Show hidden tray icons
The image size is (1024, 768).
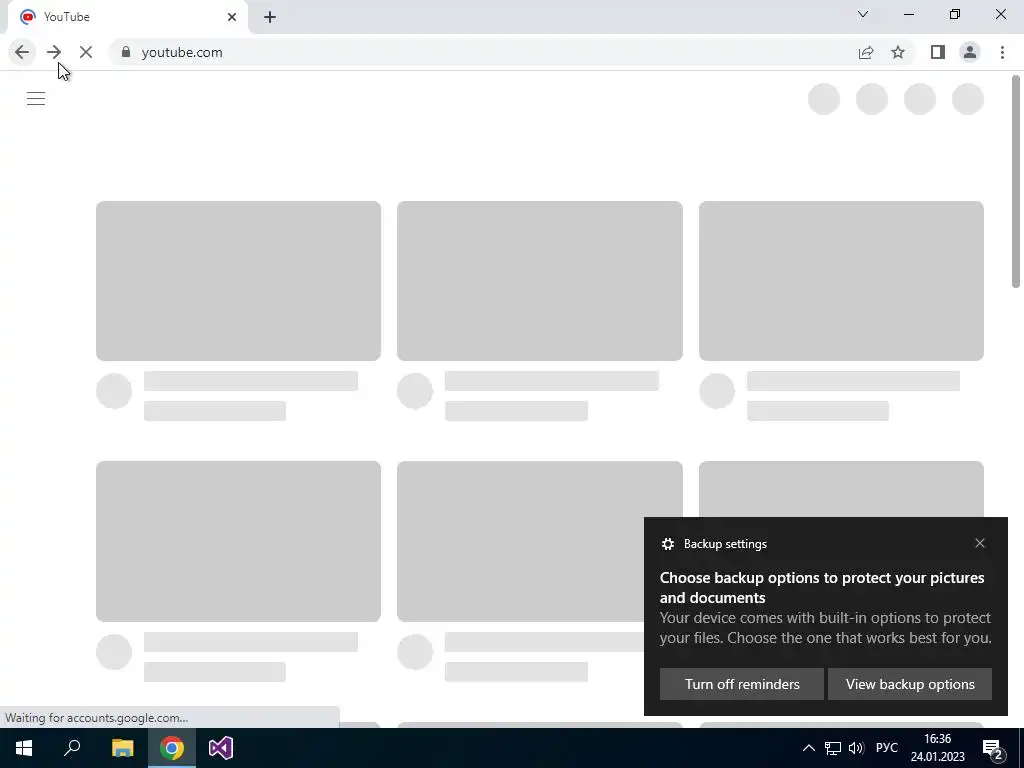click(808, 748)
